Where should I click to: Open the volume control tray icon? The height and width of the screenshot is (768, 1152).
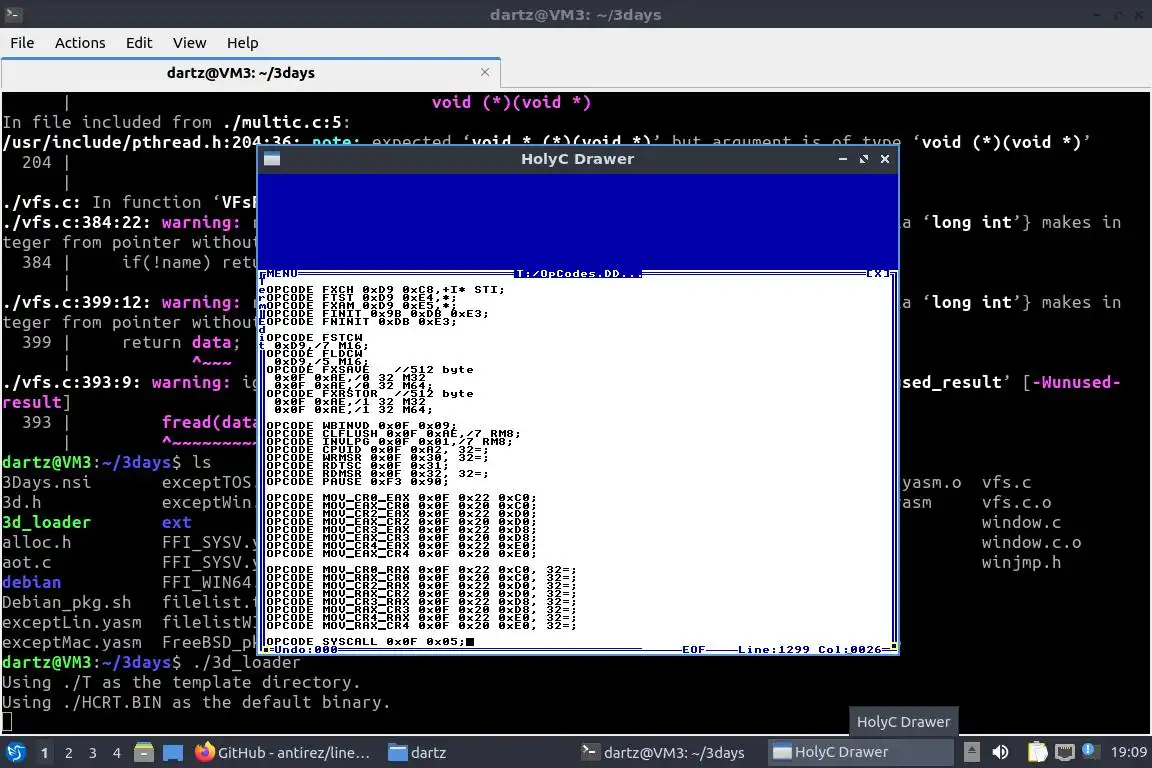1000,753
